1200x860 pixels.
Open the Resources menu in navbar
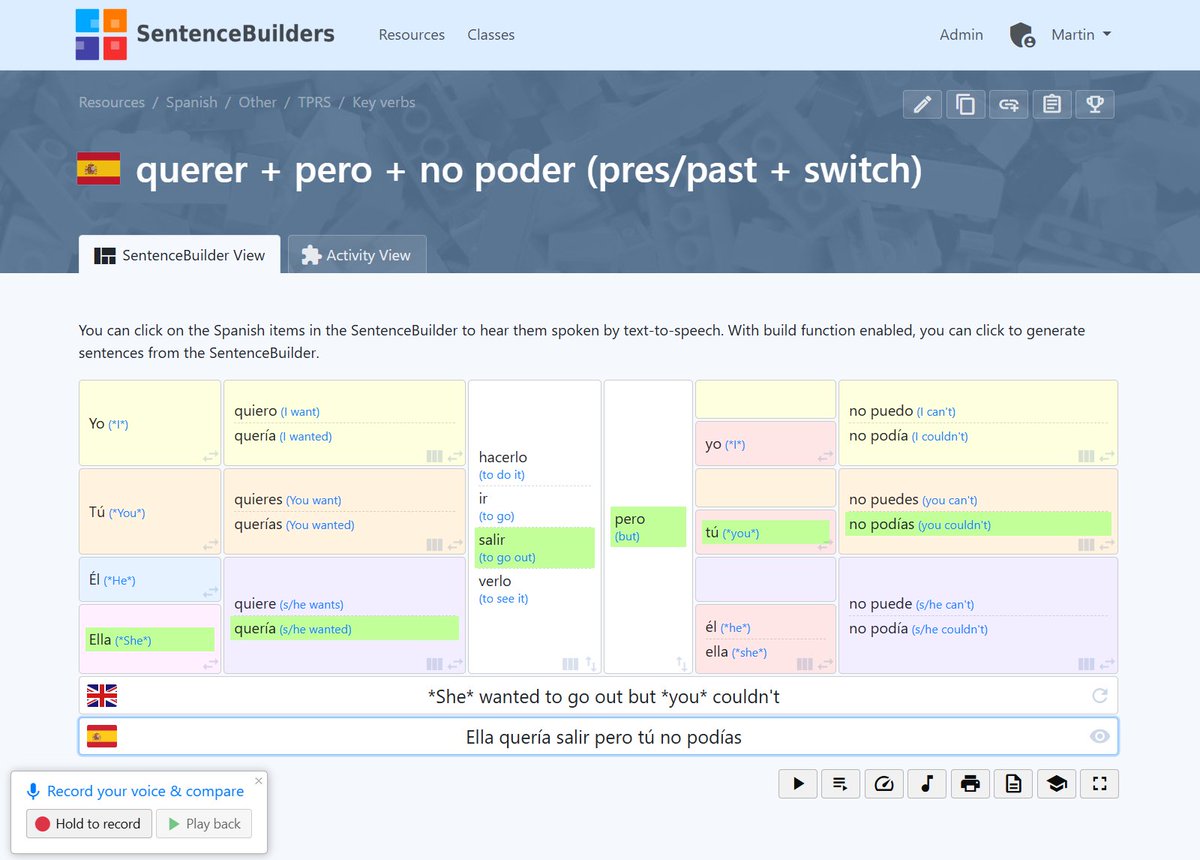click(411, 35)
